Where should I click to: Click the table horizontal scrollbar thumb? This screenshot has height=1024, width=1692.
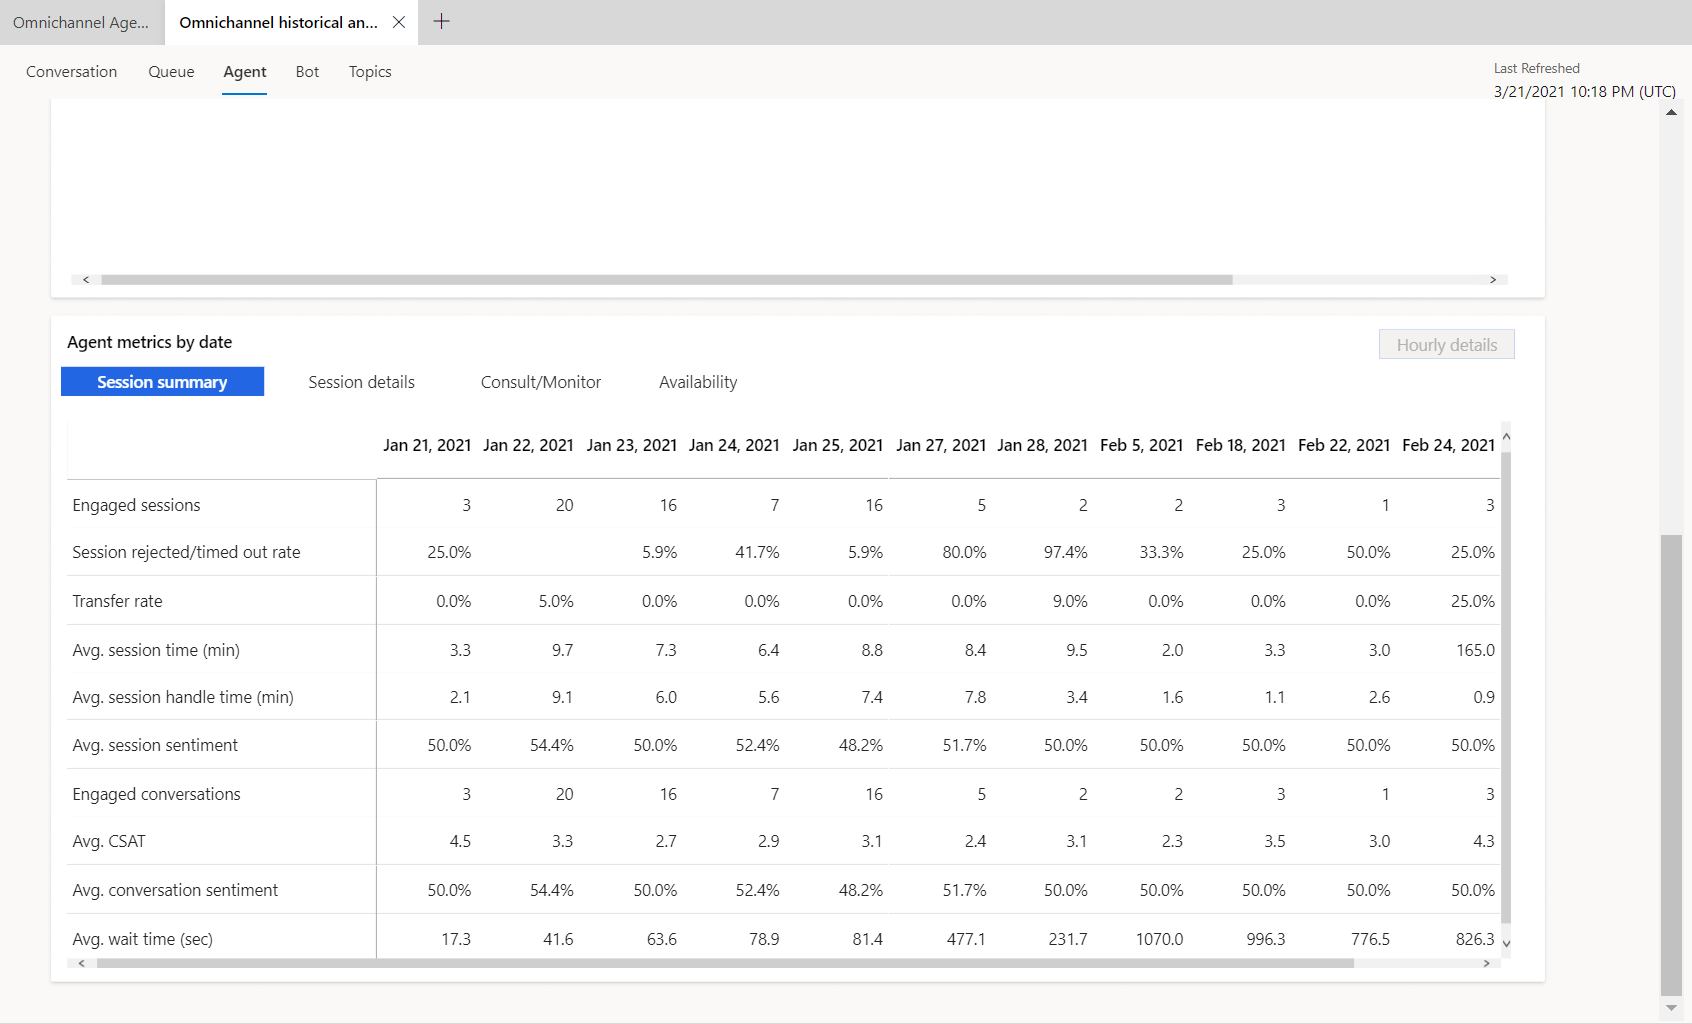click(725, 964)
